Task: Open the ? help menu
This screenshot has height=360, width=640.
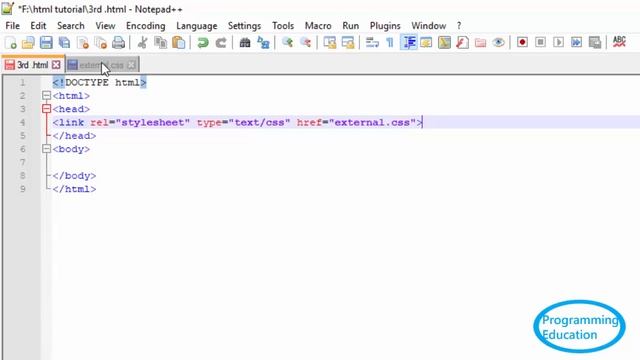Action: [x=459, y=26]
